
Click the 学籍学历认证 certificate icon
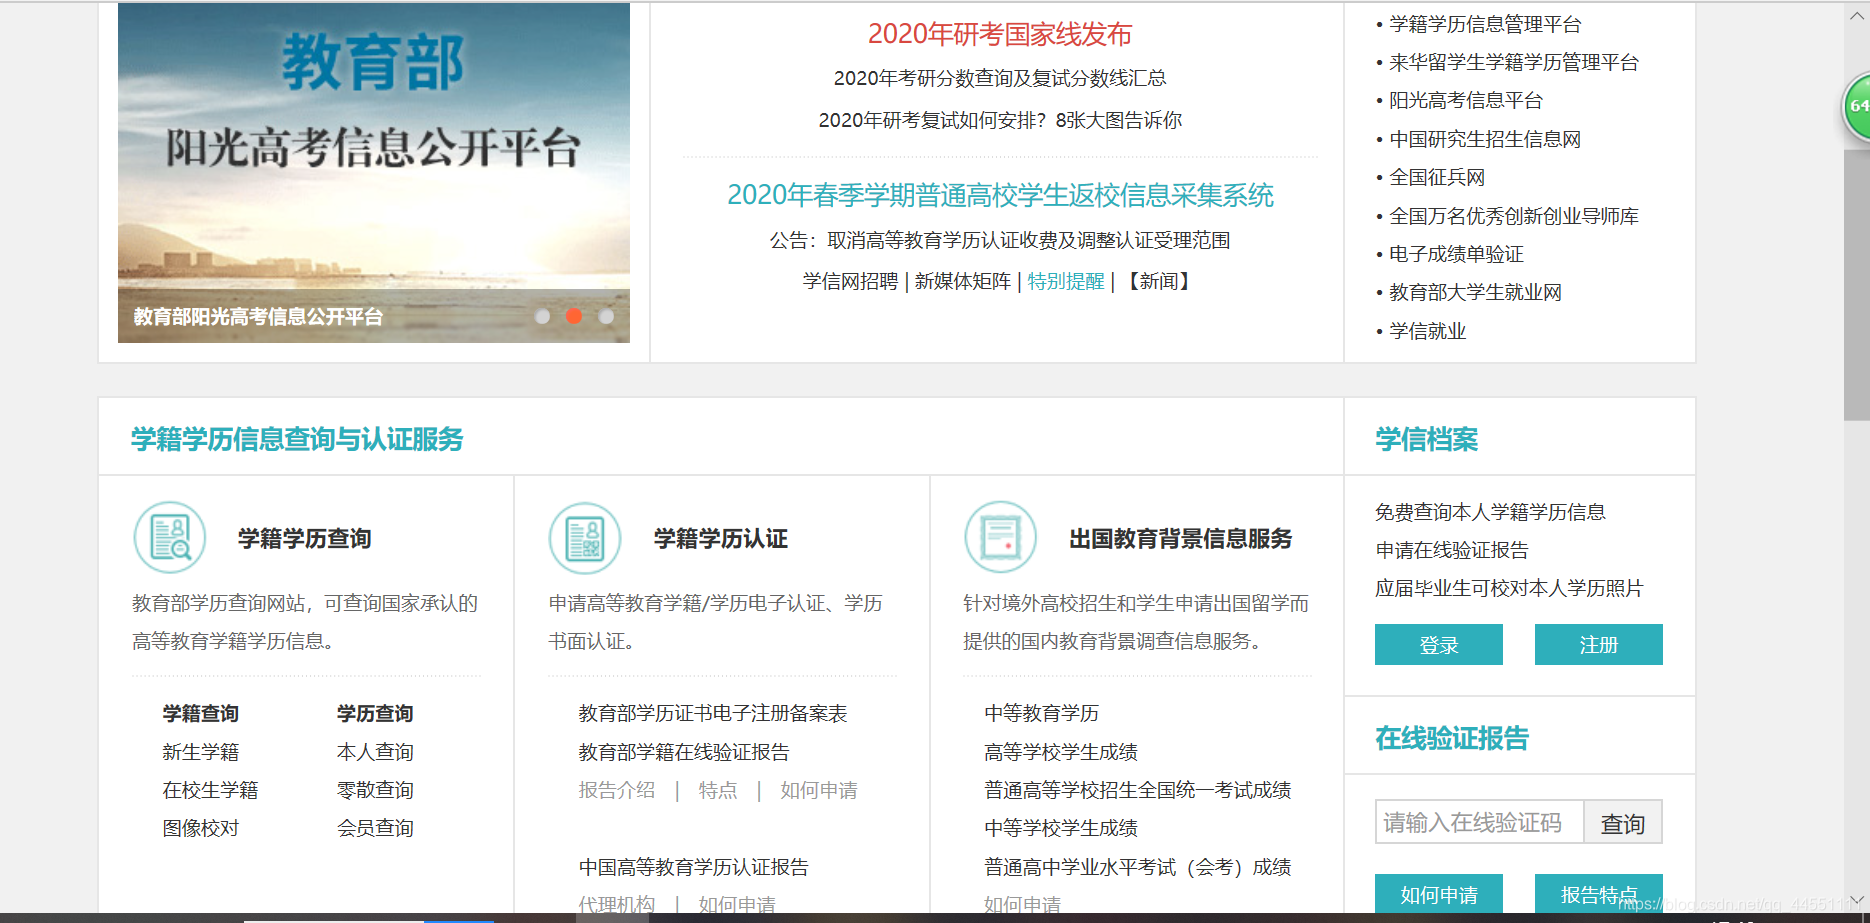pos(585,538)
